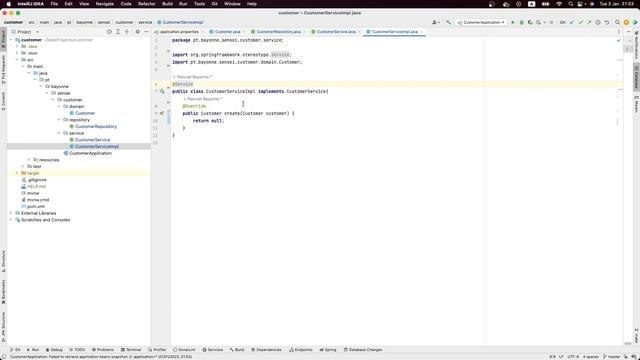Open the Debug tool window button
640x360 pixels.
pyautogui.click(x=54, y=350)
